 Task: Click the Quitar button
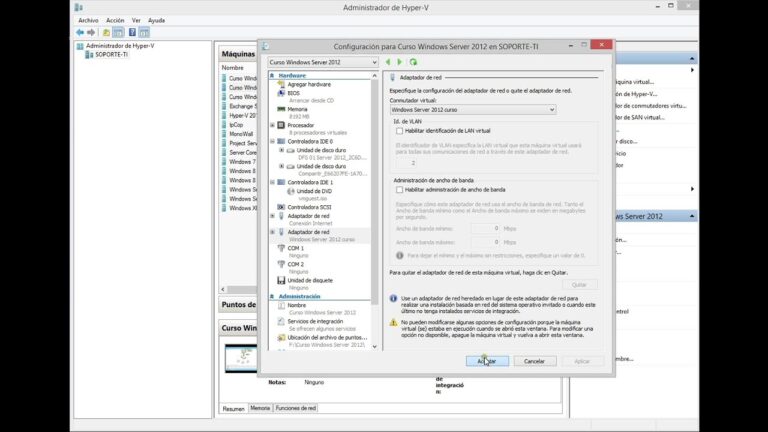click(x=579, y=285)
